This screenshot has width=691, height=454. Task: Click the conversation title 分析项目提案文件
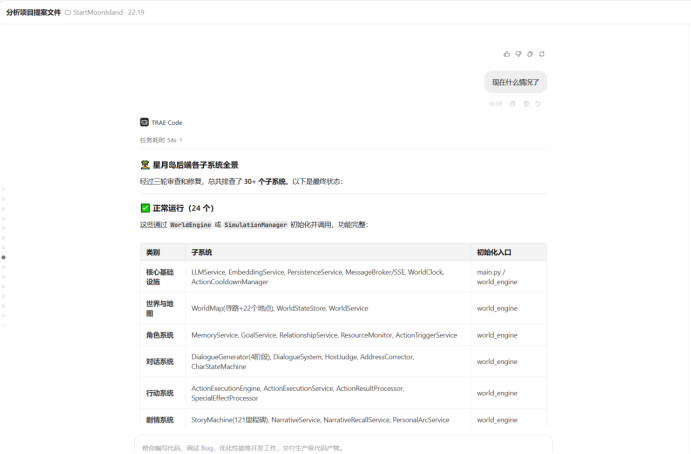[x=33, y=12]
